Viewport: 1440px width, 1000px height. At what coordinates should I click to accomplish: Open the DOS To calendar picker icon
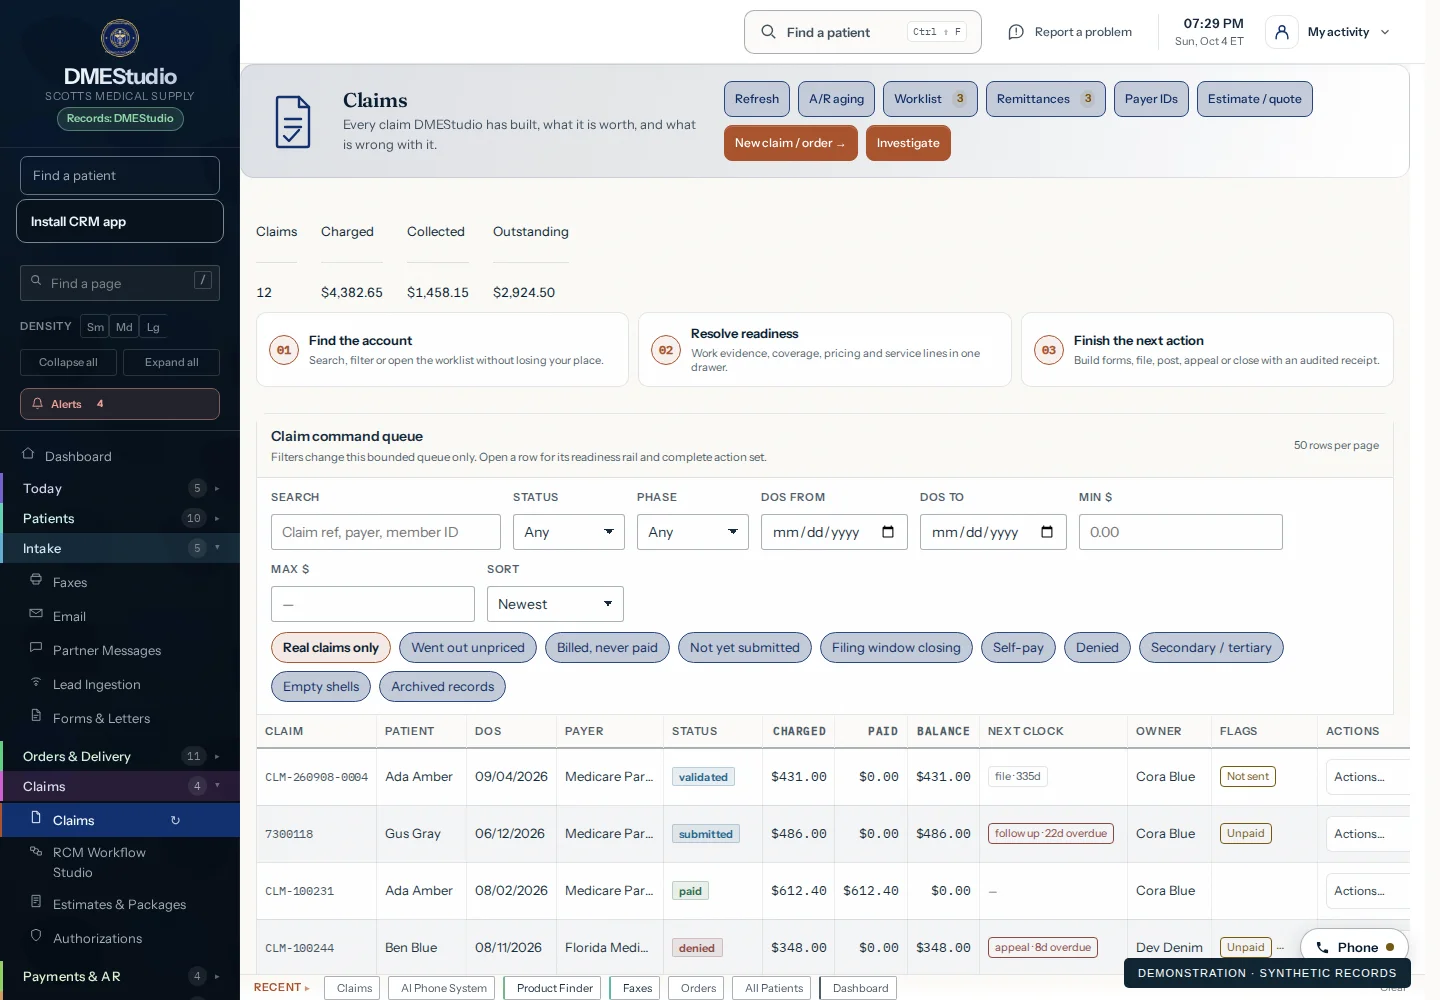(x=1047, y=532)
